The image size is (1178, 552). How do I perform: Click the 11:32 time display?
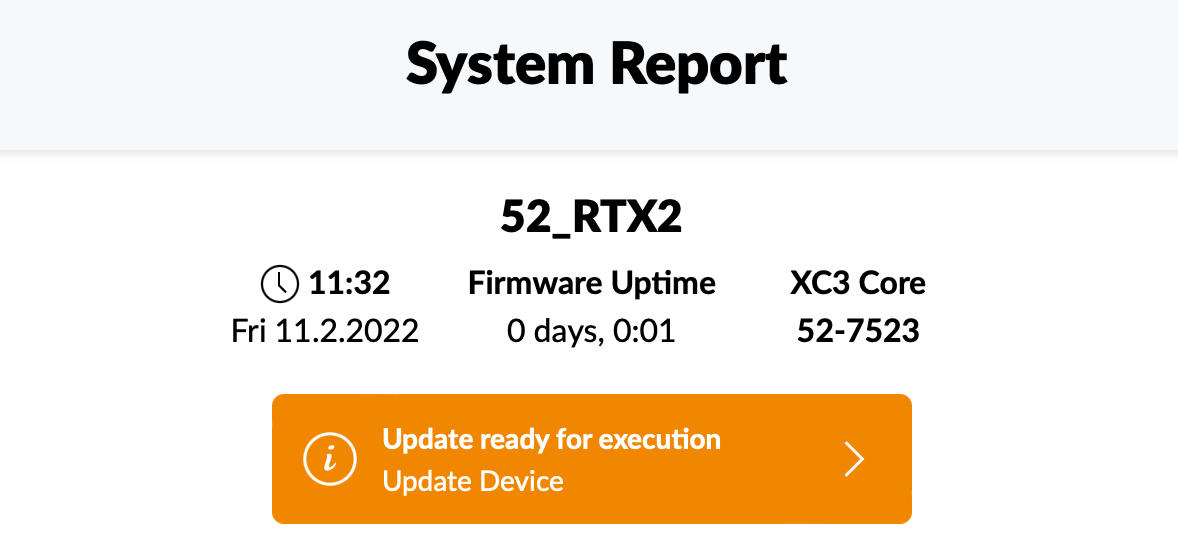pyautogui.click(x=349, y=284)
